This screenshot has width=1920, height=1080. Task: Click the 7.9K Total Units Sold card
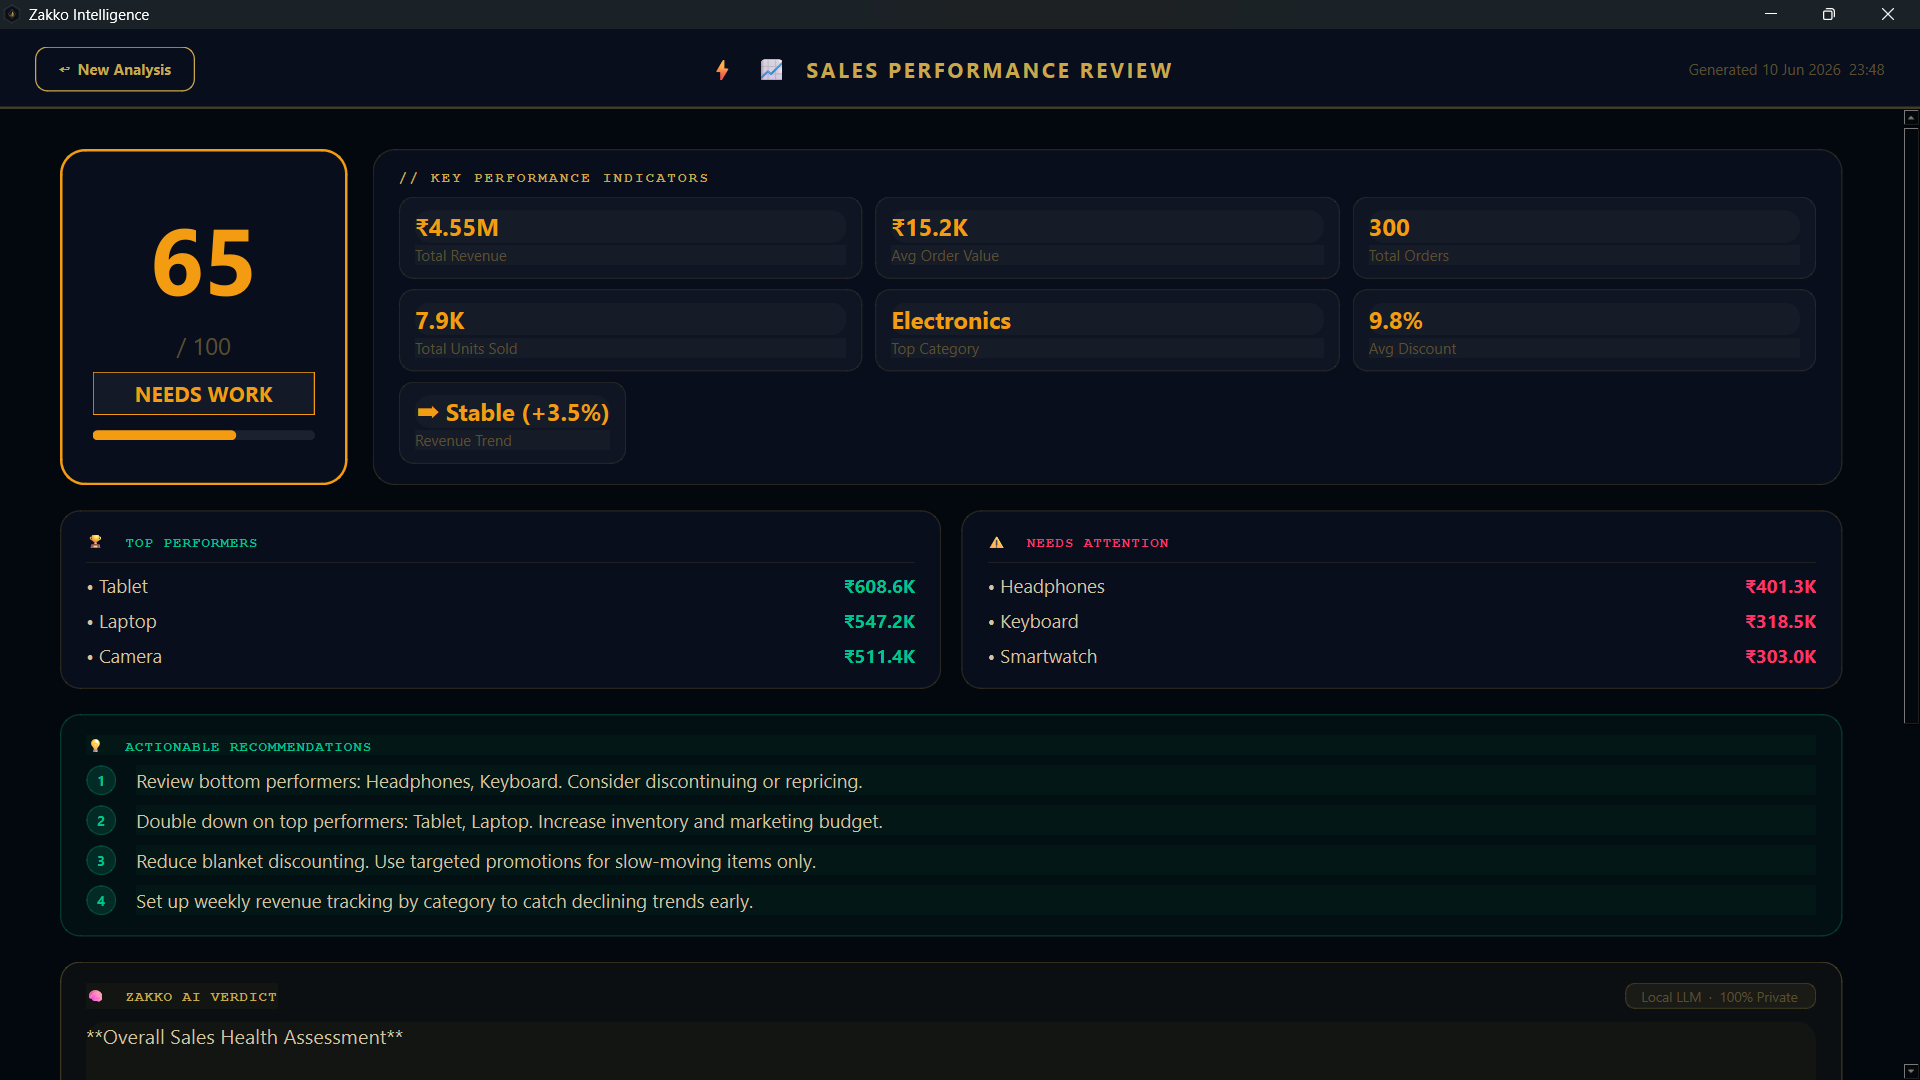[630, 331]
